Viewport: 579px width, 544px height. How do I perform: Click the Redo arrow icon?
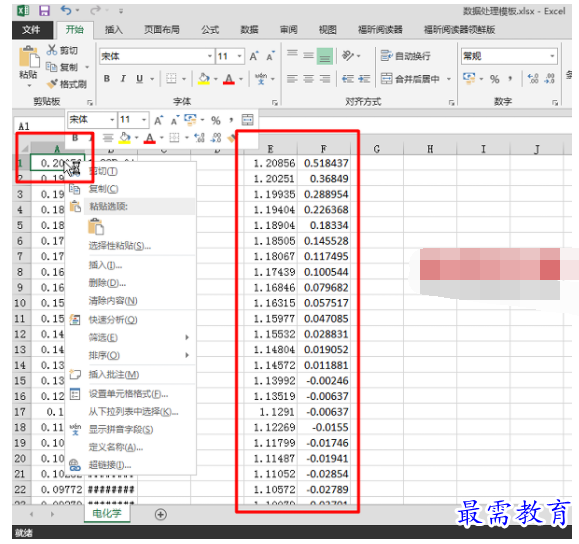(95, 10)
